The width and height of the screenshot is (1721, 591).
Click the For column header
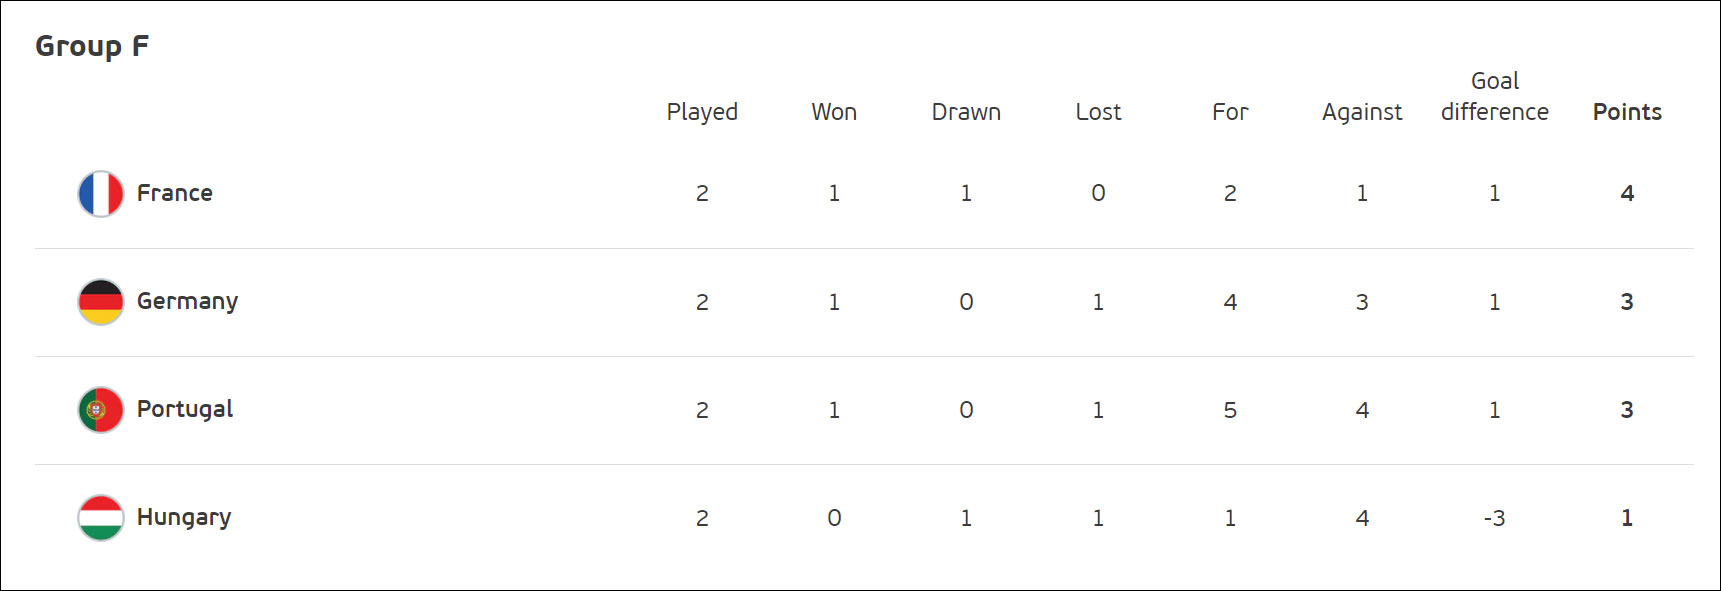(1230, 112)
